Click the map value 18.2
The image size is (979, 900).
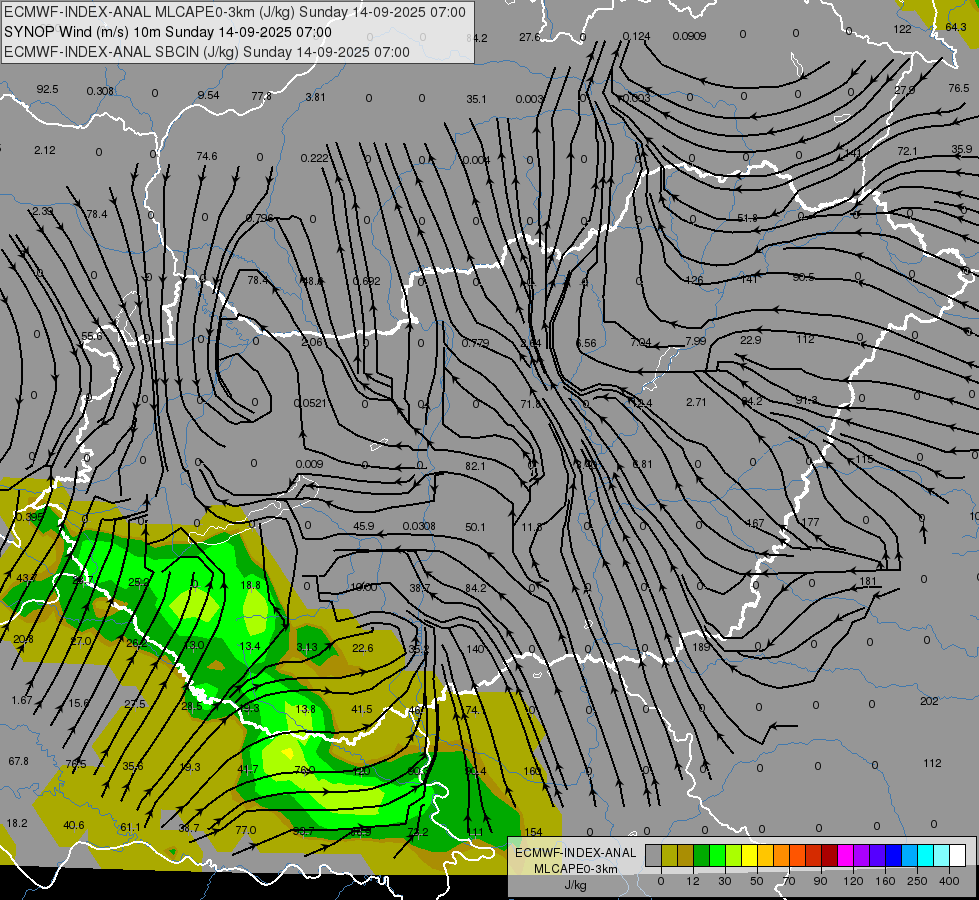(17, 823)
